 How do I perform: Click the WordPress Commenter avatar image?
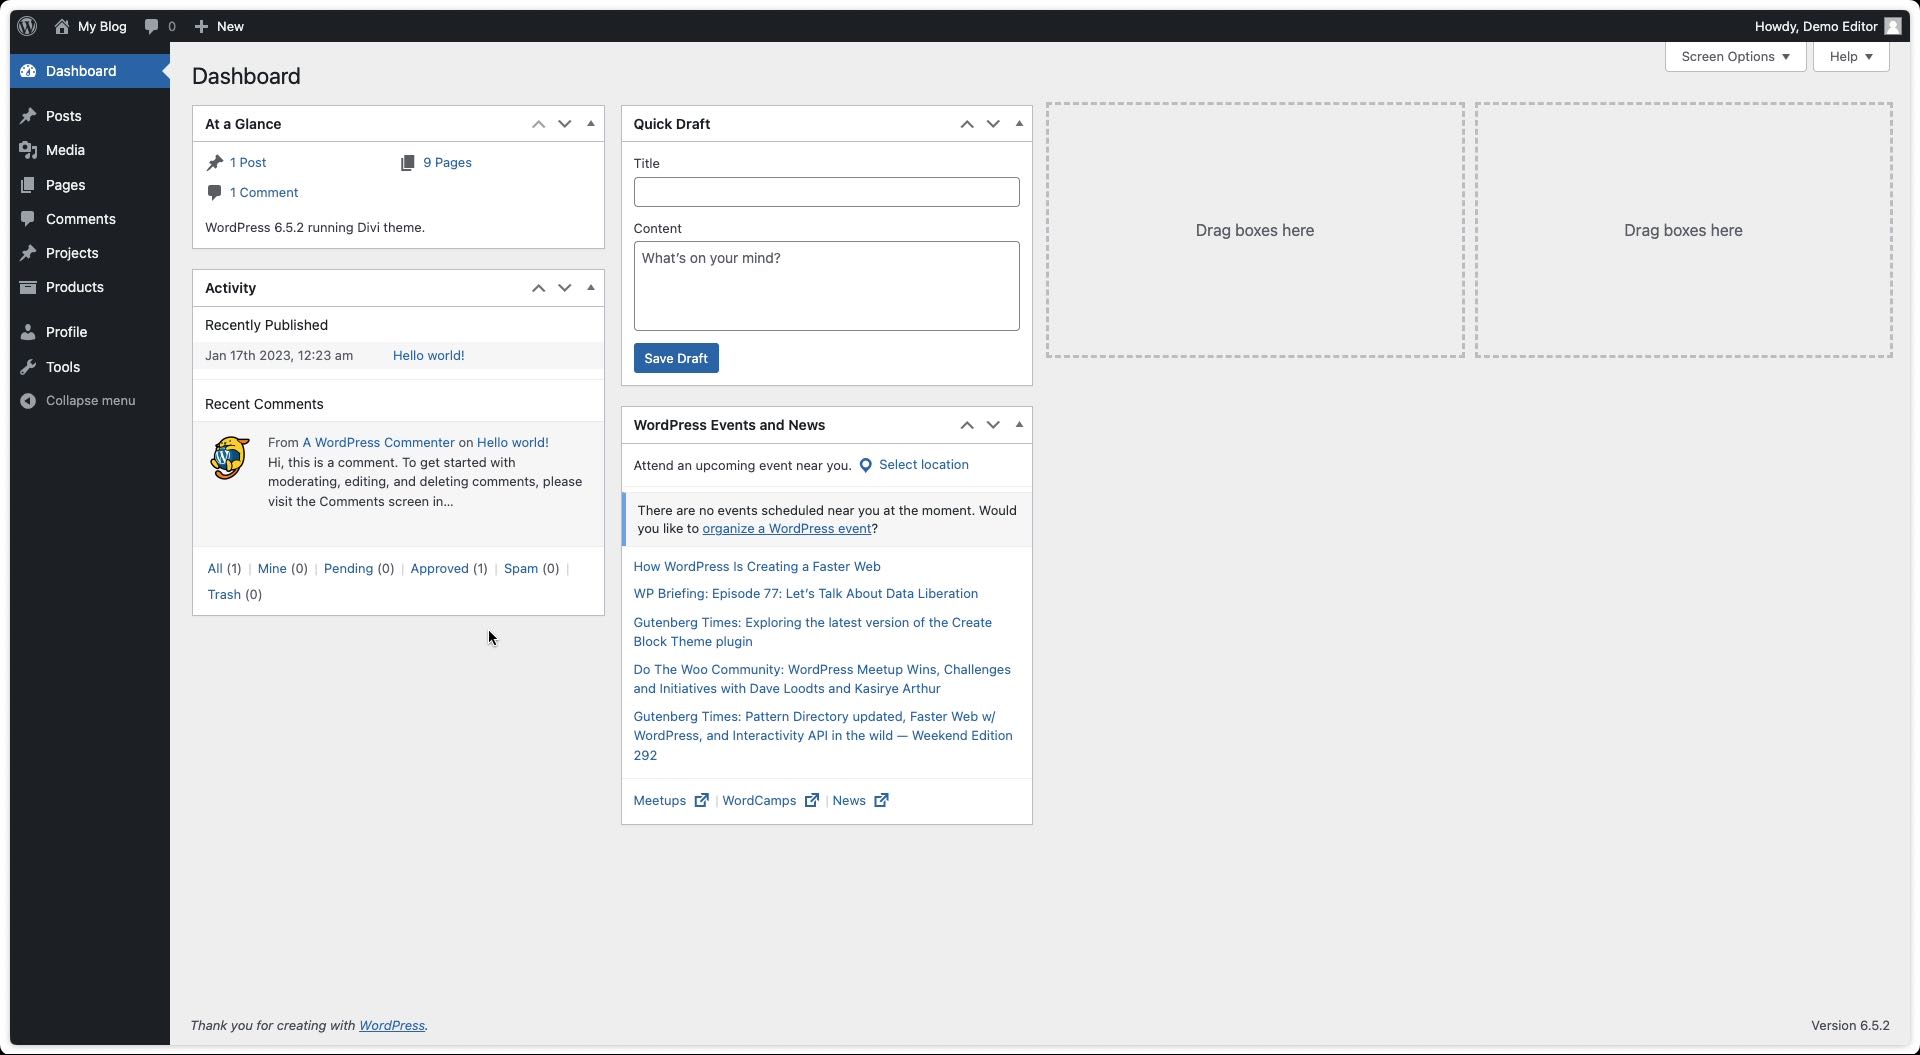(x=230, y=458)
